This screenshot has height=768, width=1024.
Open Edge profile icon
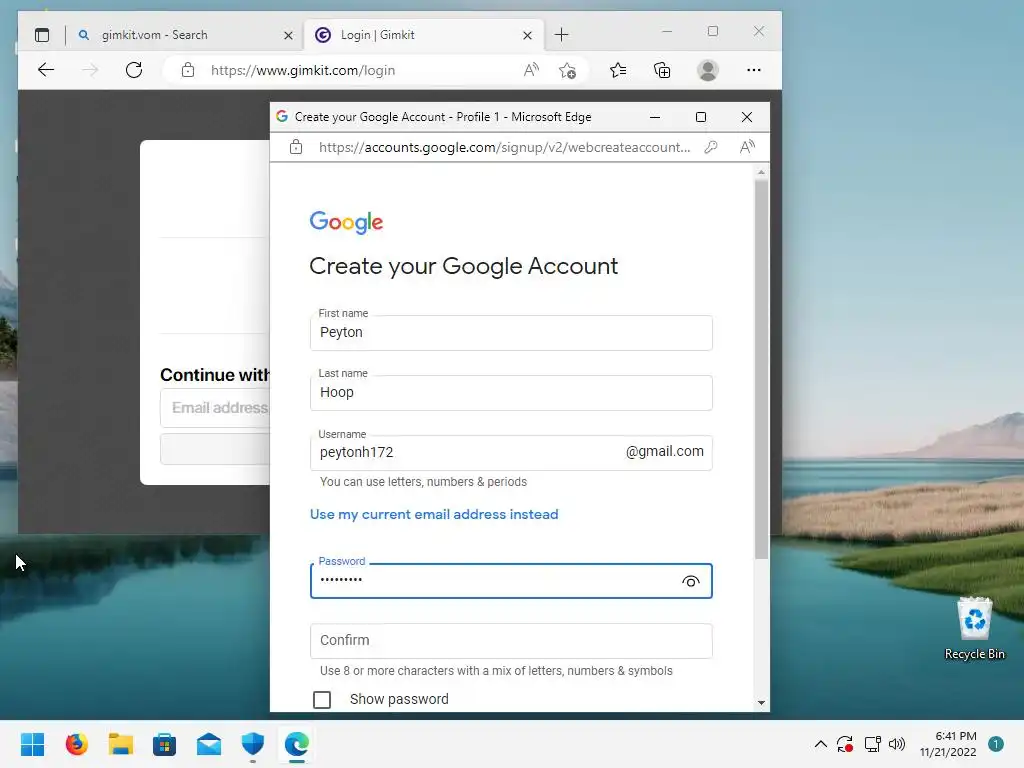pos(708,70)
